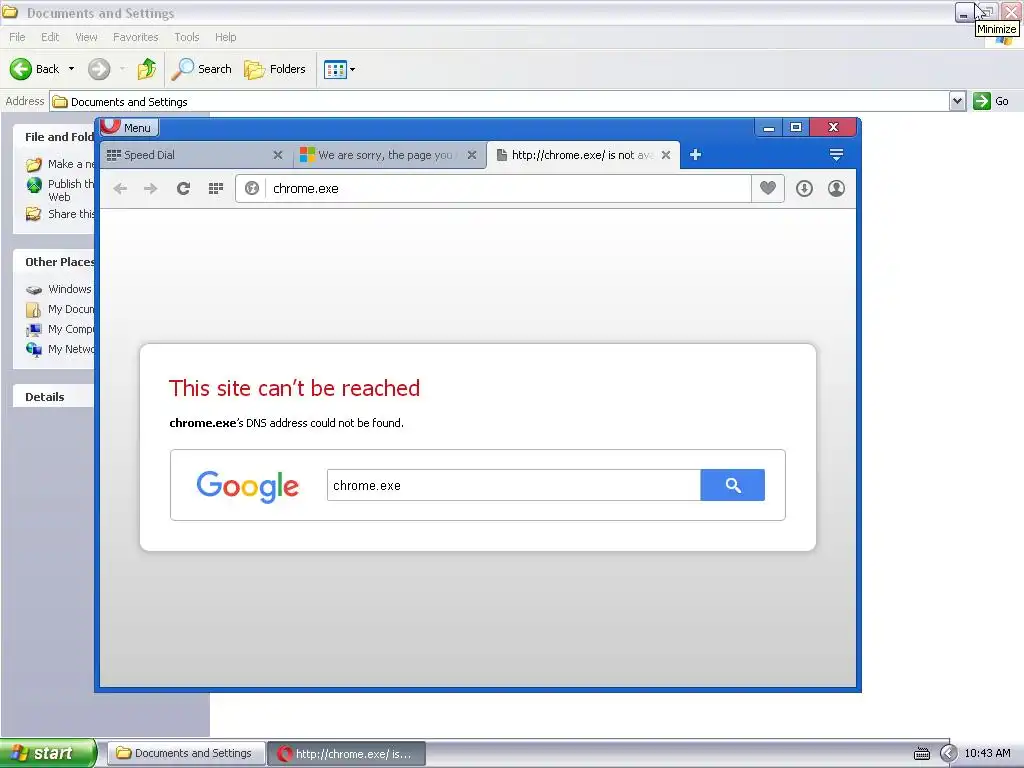Viewport: 1024px width, 768px height.
Task: Open the Favorites menu in Explorer
Action: [x=135, y=37]
